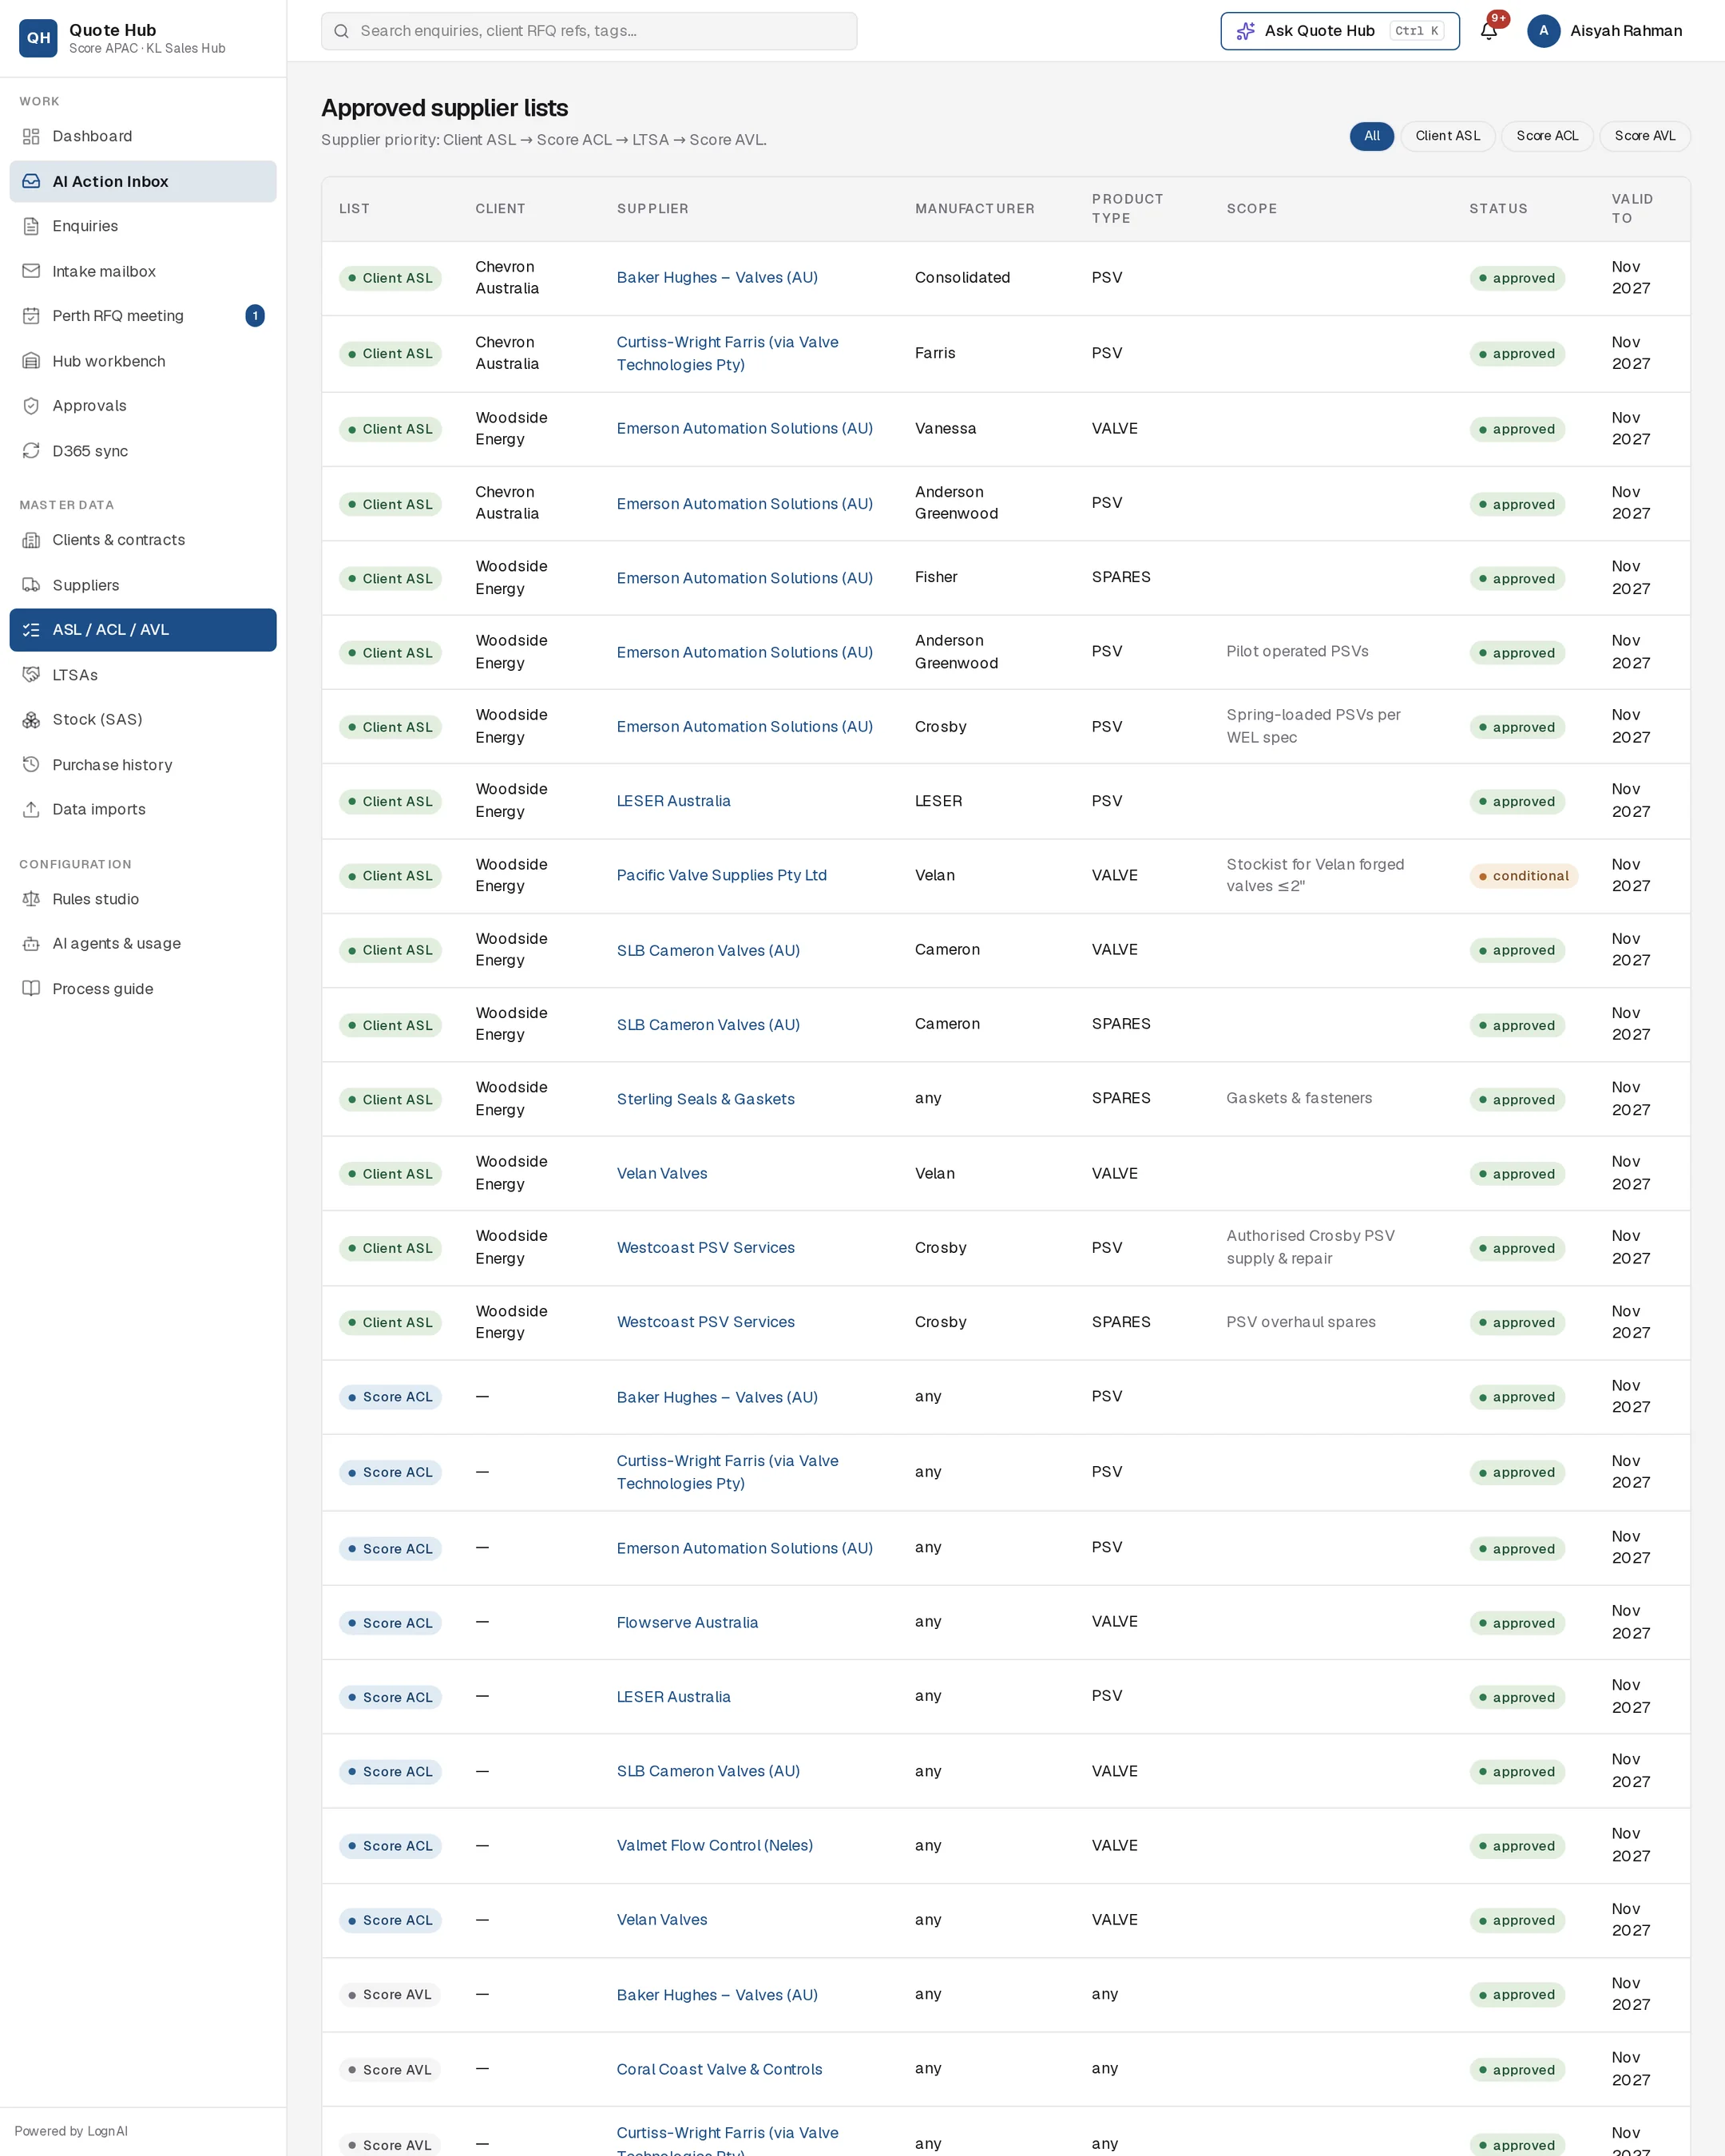Click the Hub workbench icon
This screenshot has height=2156, width=1725.
tap(31, 361)
